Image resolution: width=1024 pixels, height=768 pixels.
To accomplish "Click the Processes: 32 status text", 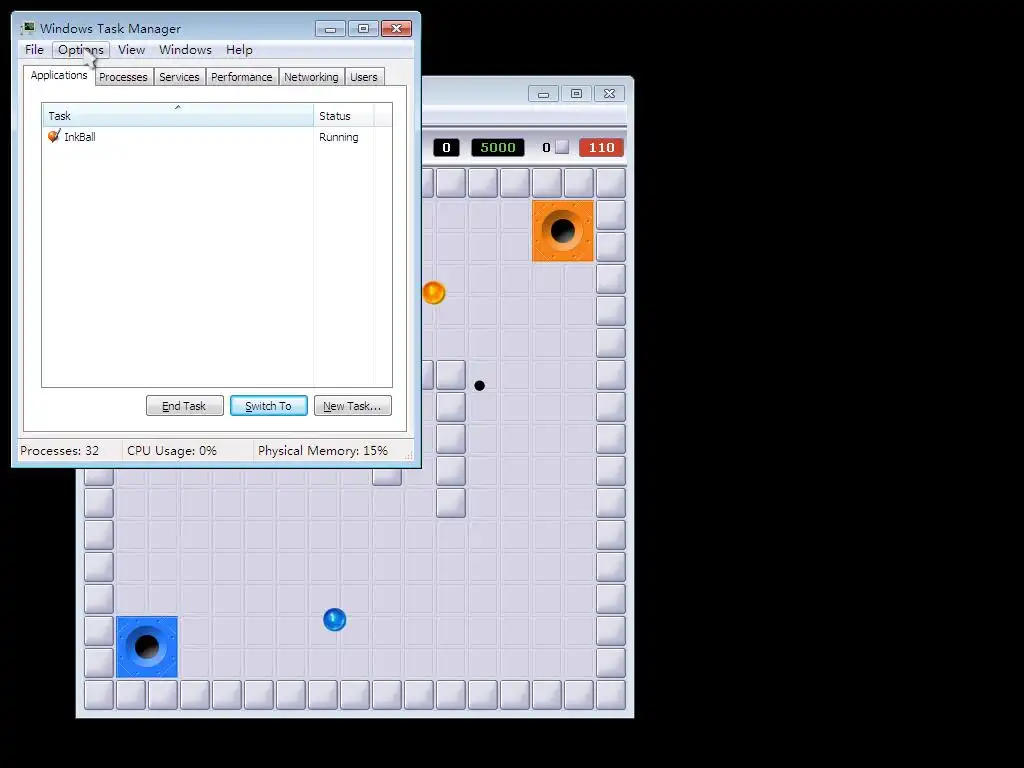I will (59, 451).
